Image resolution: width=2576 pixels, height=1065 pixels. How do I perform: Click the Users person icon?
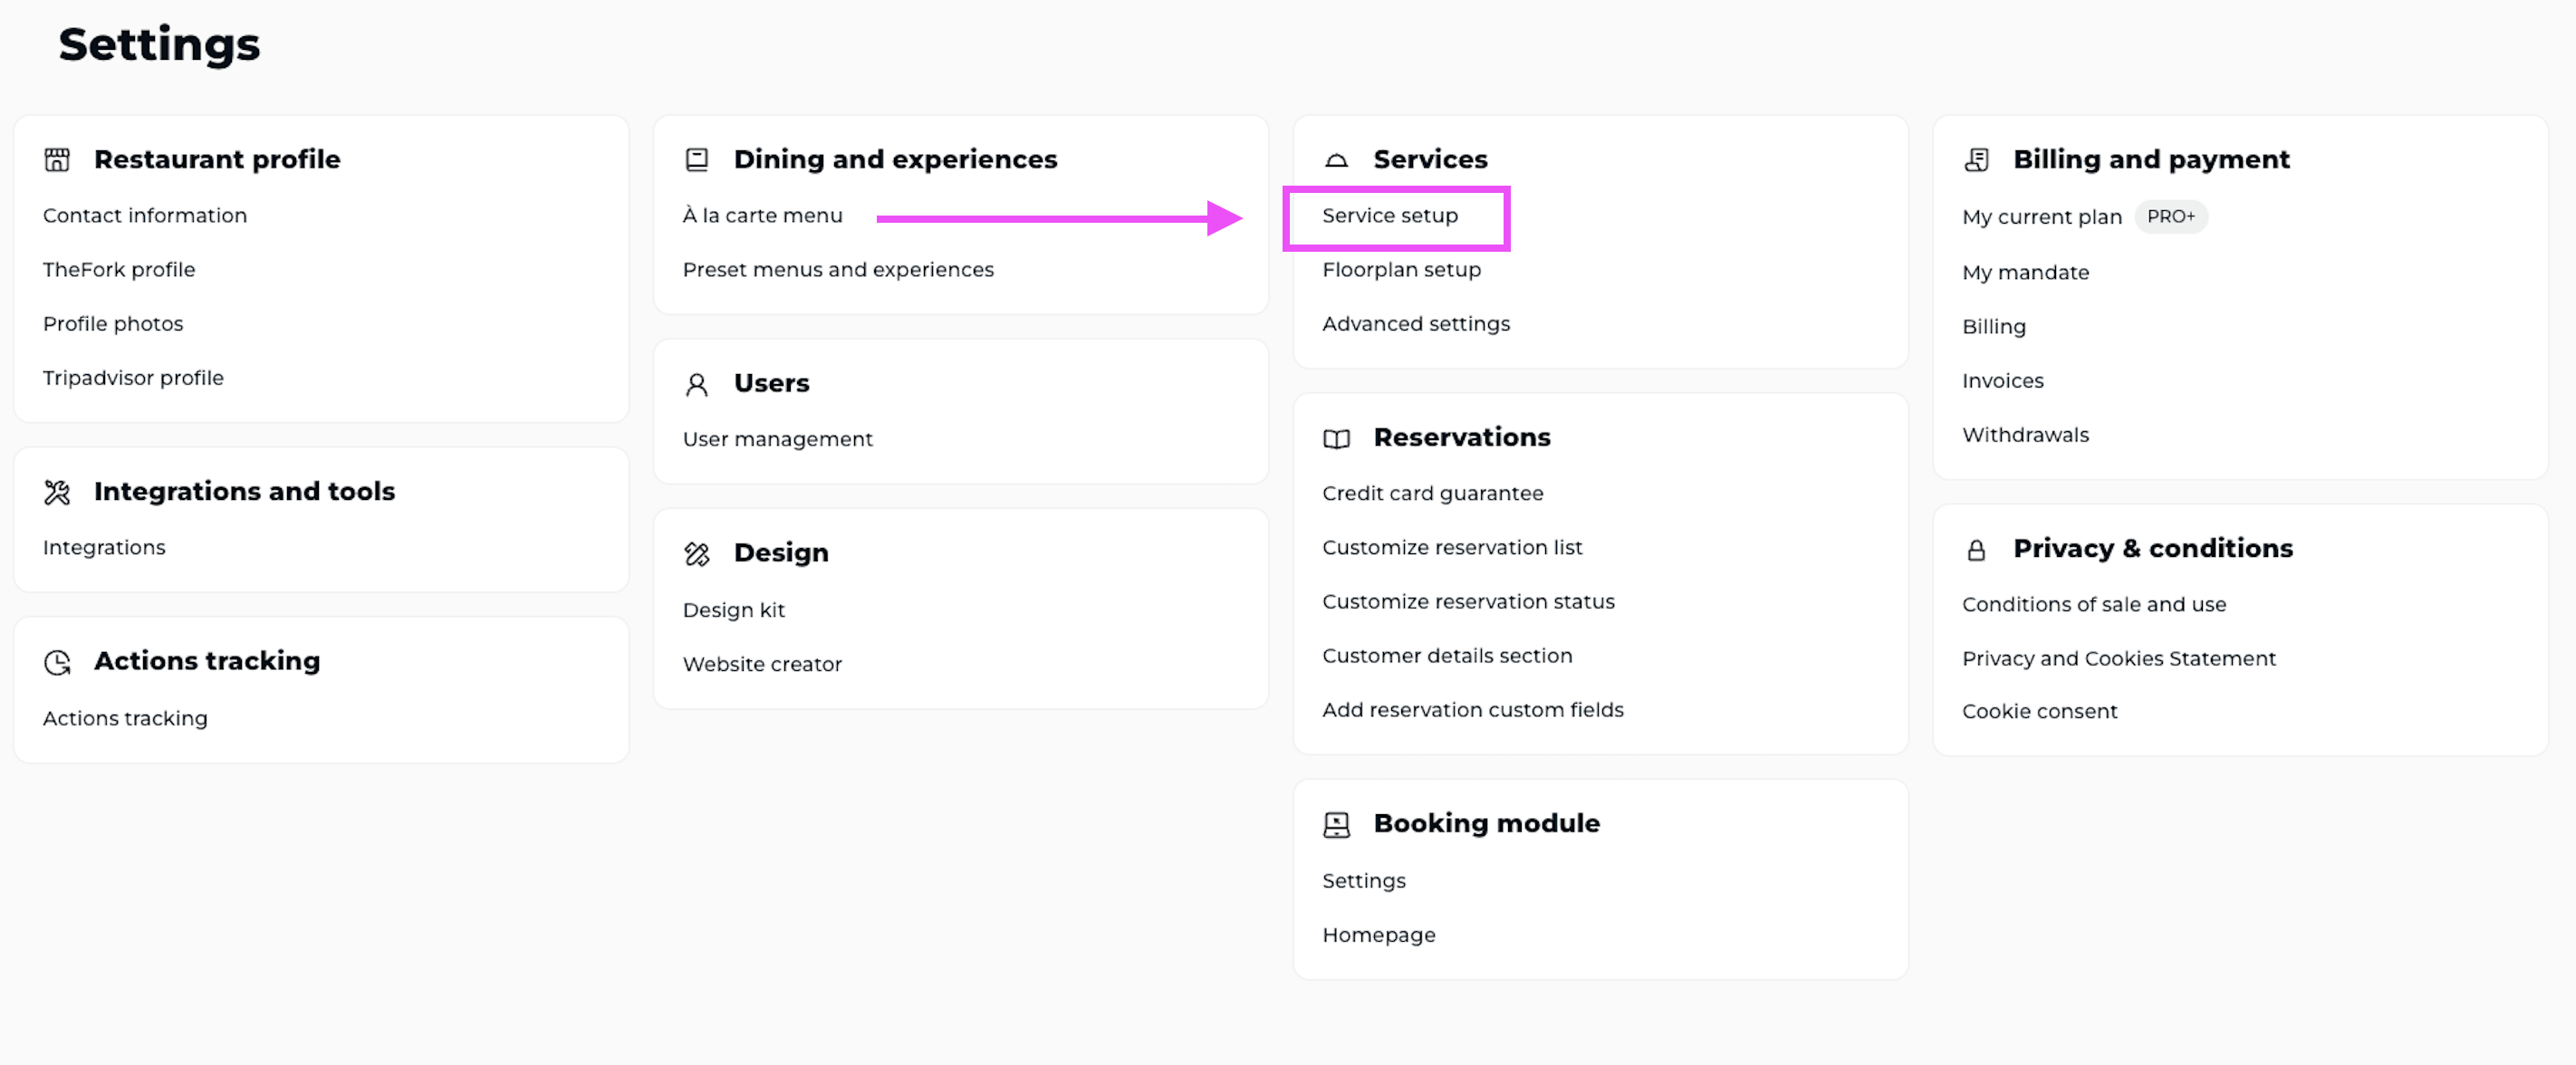click(x=697, y=385)
